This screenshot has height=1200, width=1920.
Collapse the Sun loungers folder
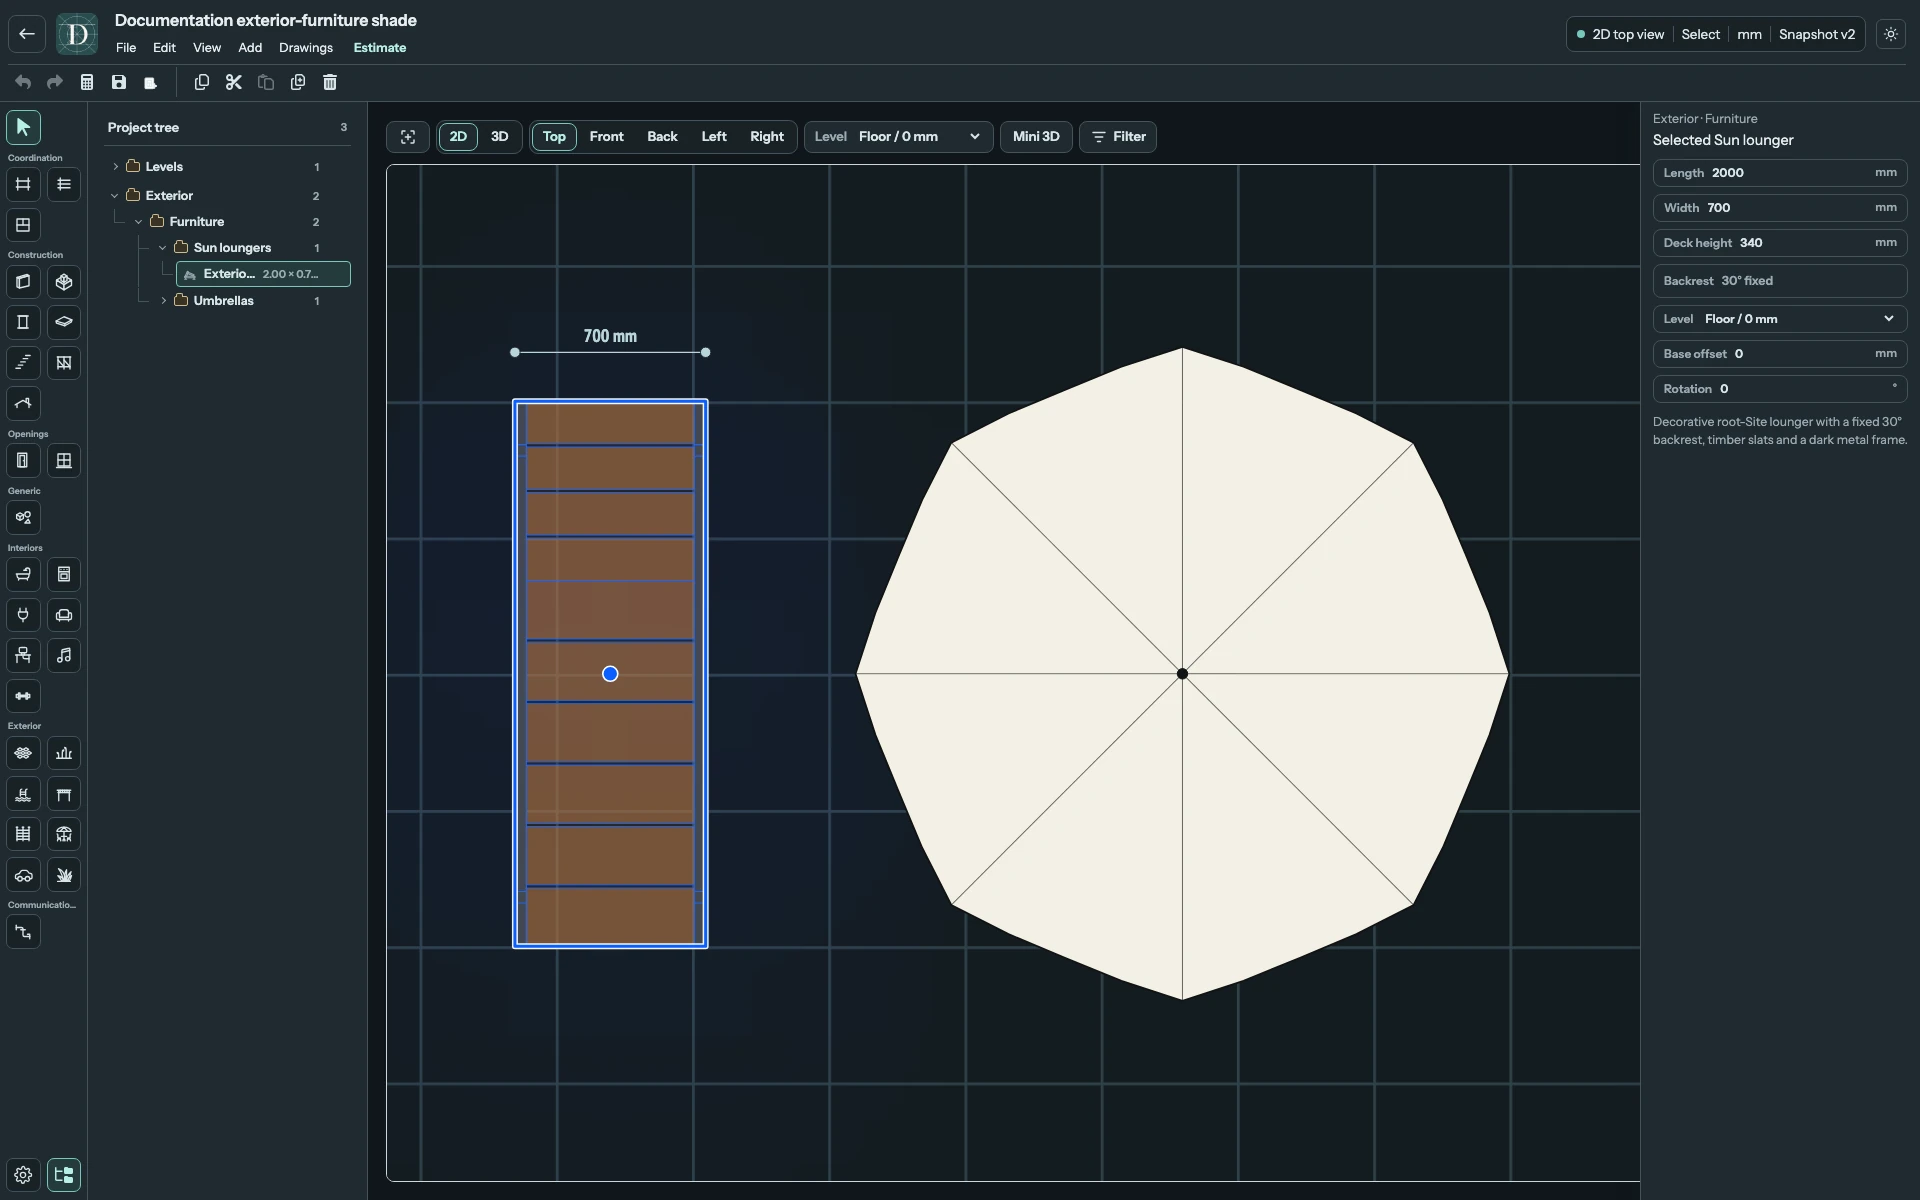coord(163,248)
